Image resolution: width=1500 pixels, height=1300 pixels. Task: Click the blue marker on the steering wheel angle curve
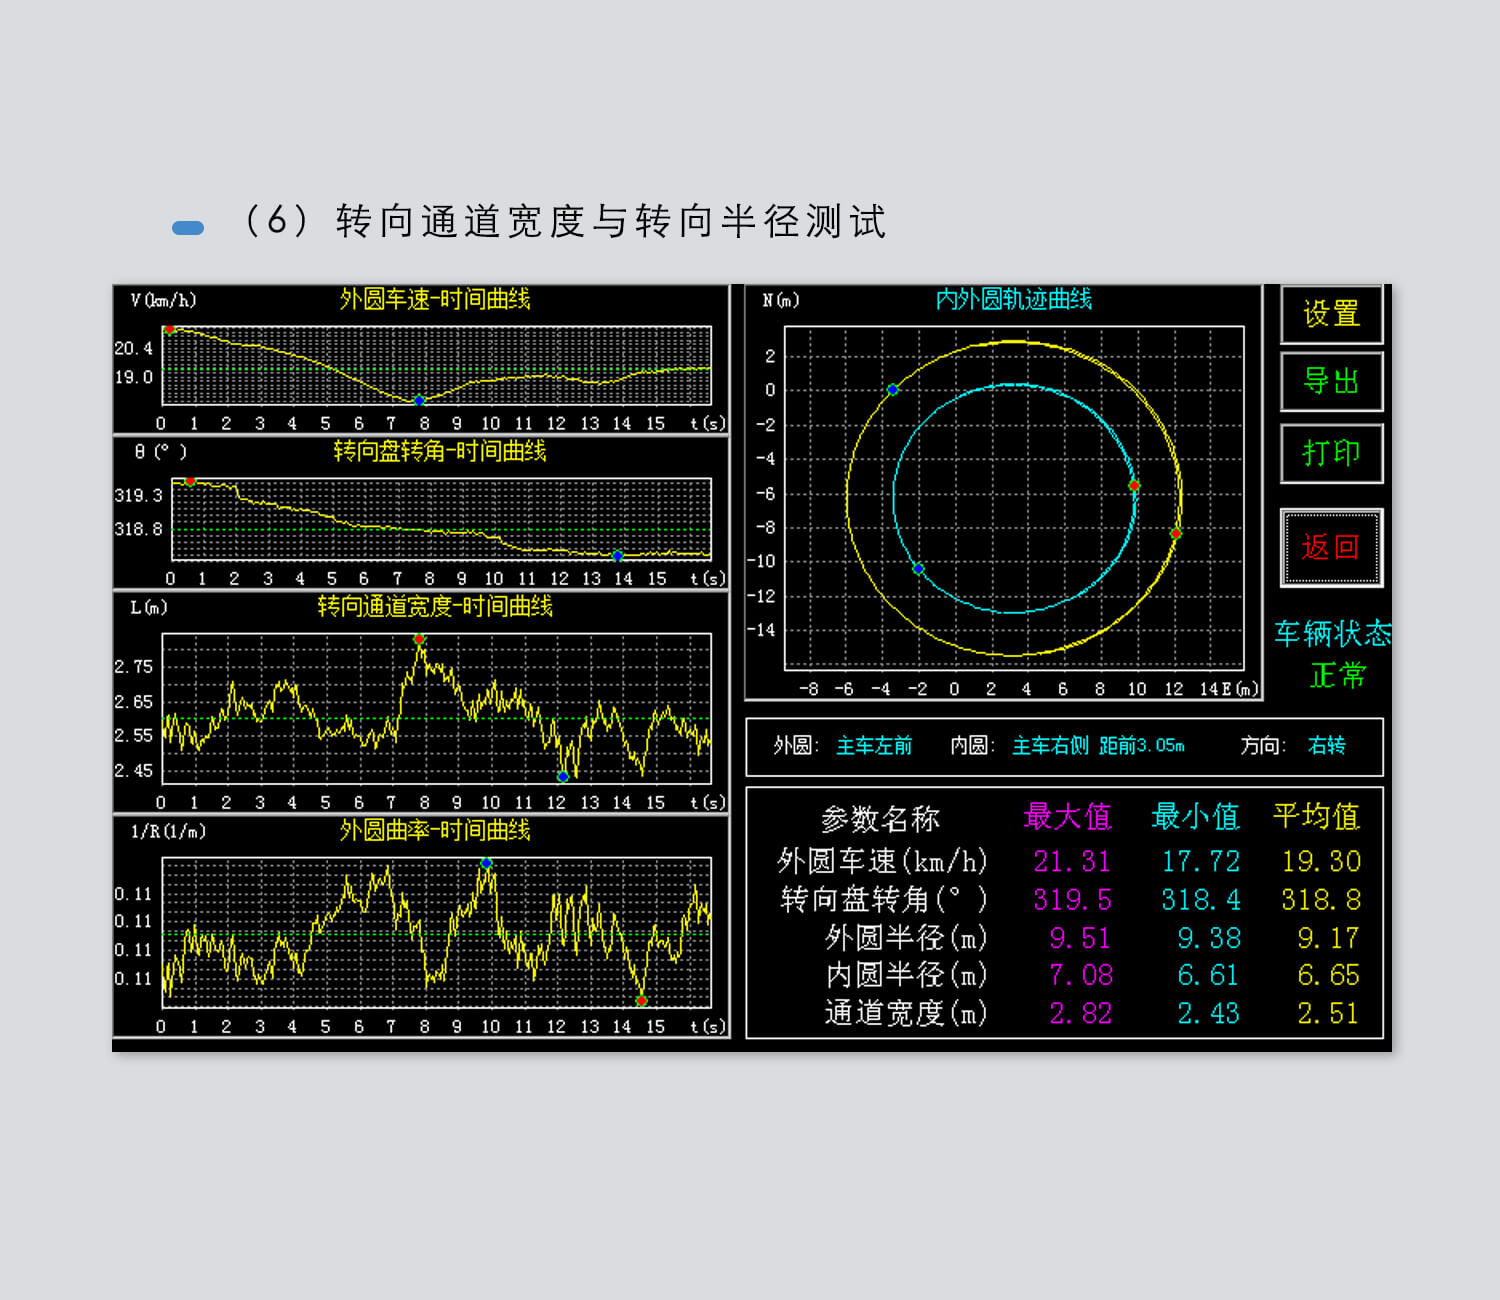[617, 555]
